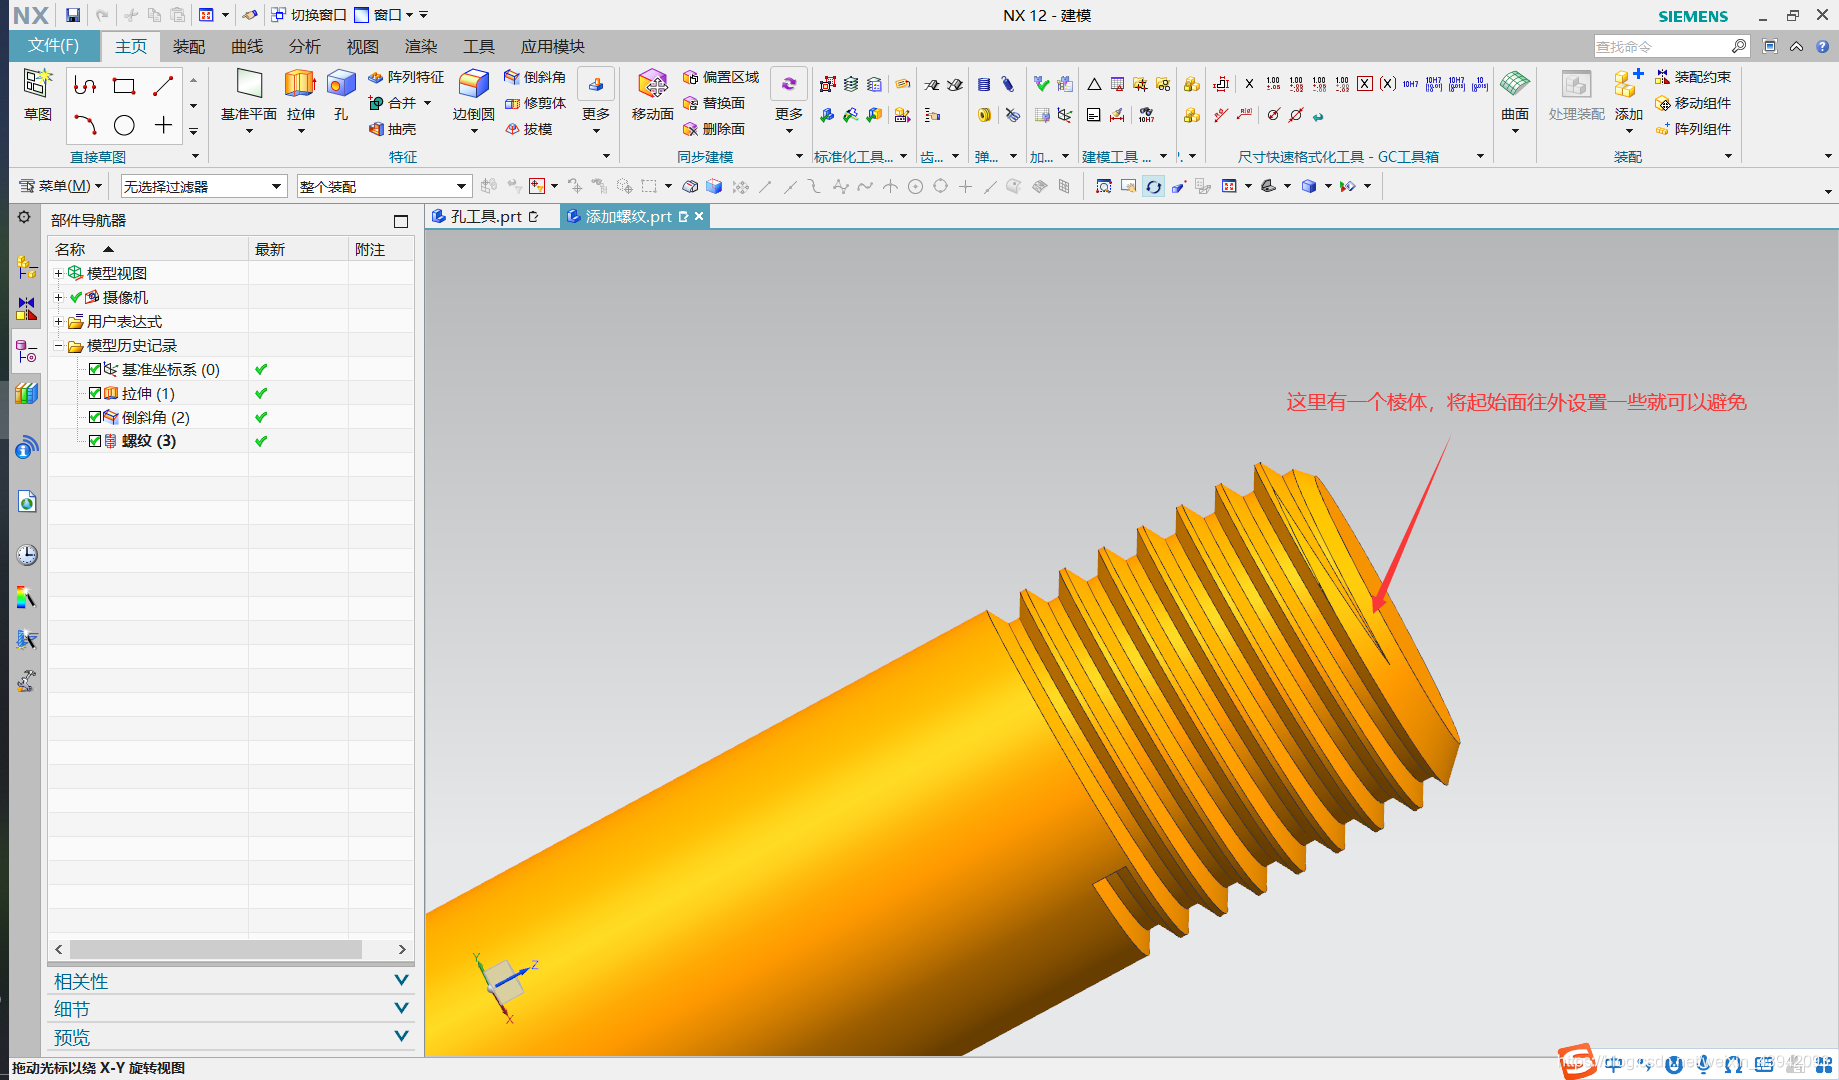Open the 无选择过滤器 dropdown
Viewport: 1839px width, 1080px height.
click(x=204, y=186)
